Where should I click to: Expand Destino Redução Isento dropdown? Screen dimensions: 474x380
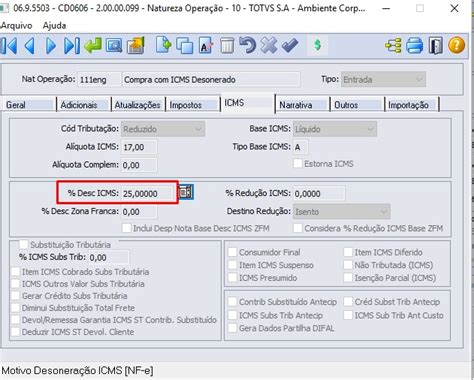coord(342,211)
